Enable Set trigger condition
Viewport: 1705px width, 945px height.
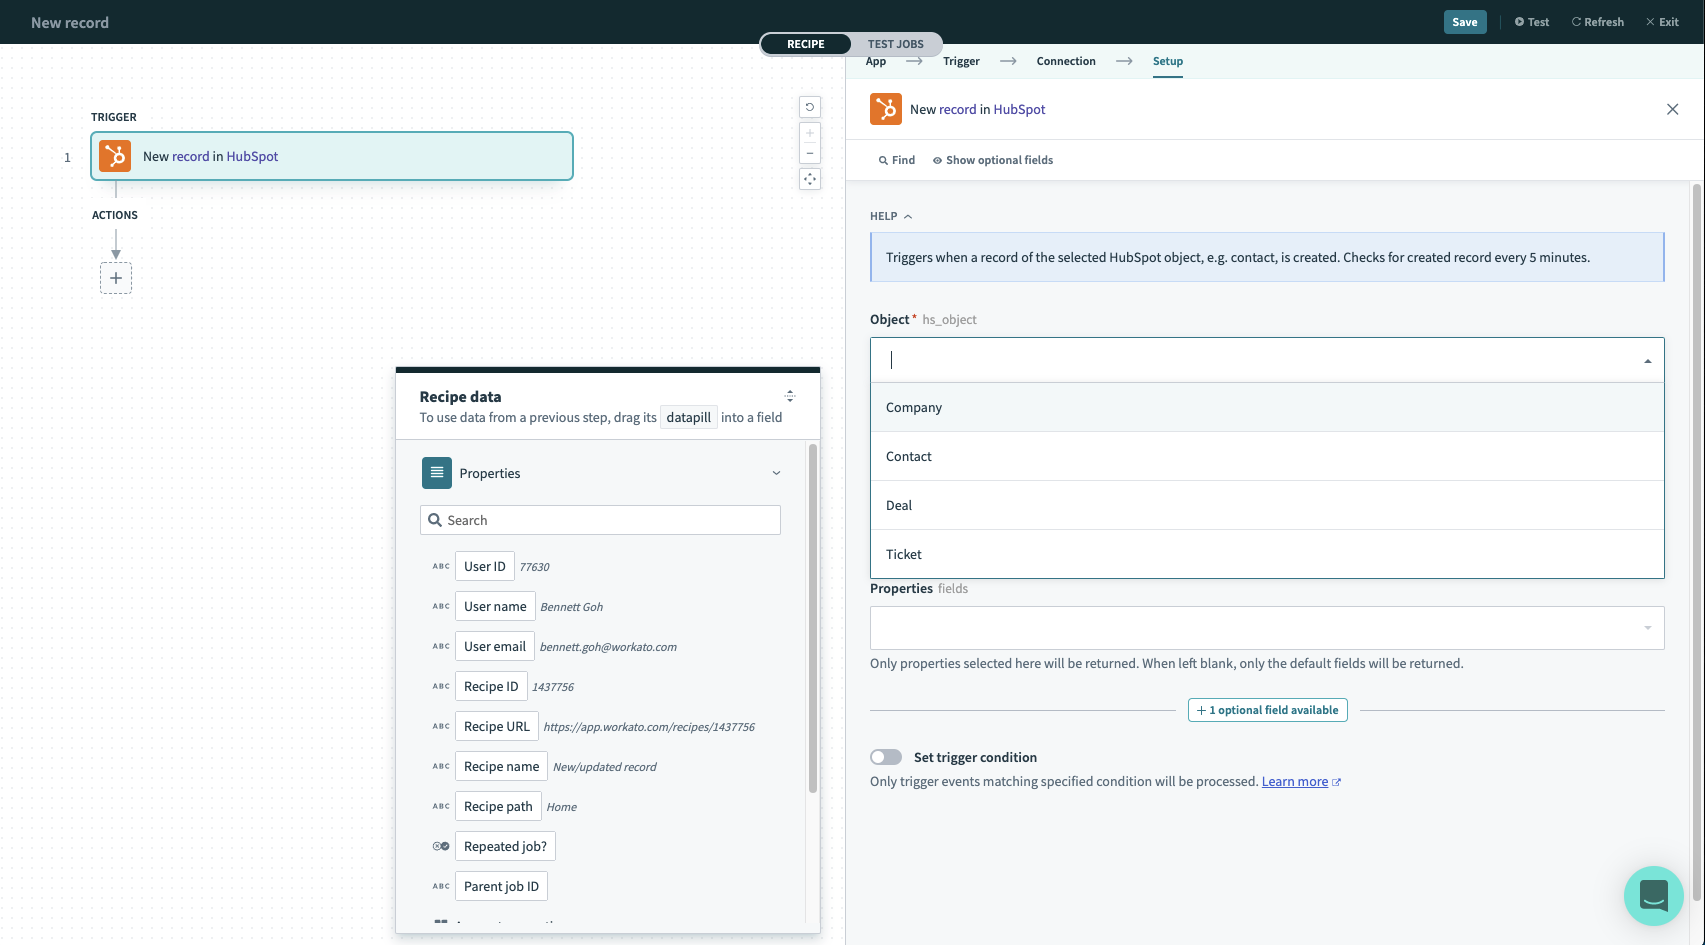click(x=885, y=757)
